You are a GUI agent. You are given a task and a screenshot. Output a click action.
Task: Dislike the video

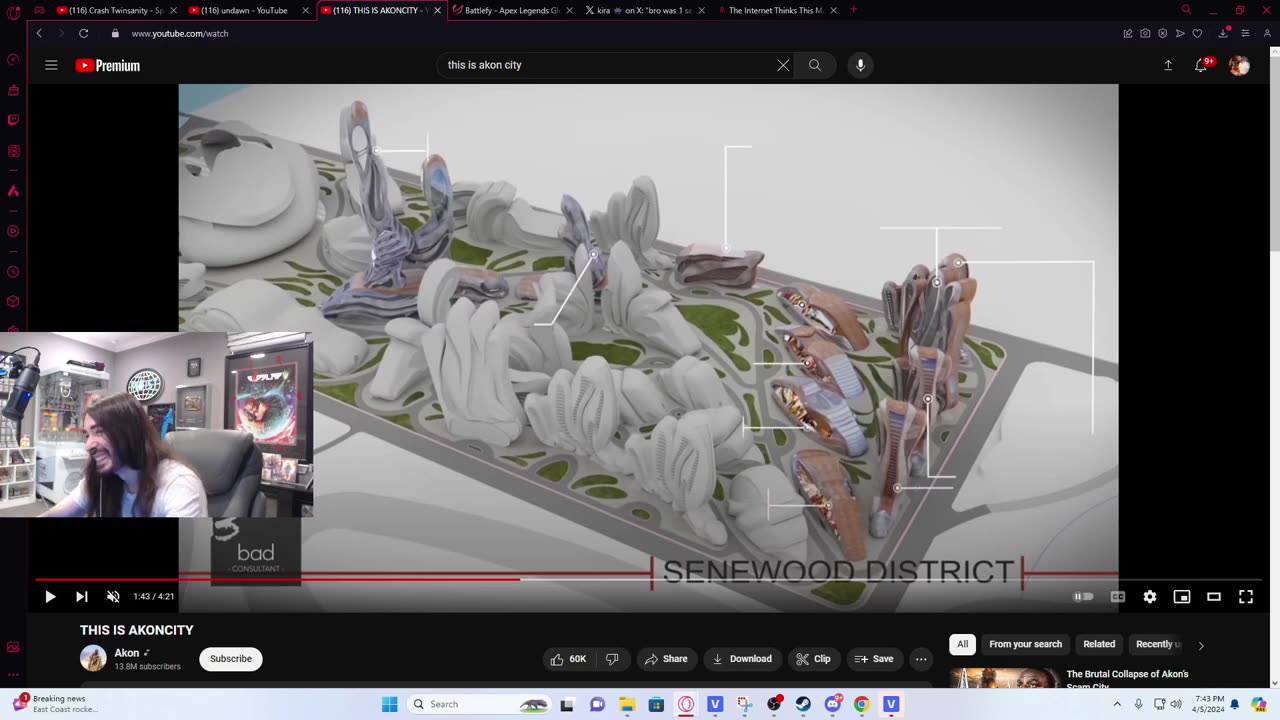click(x=612, y=659)
